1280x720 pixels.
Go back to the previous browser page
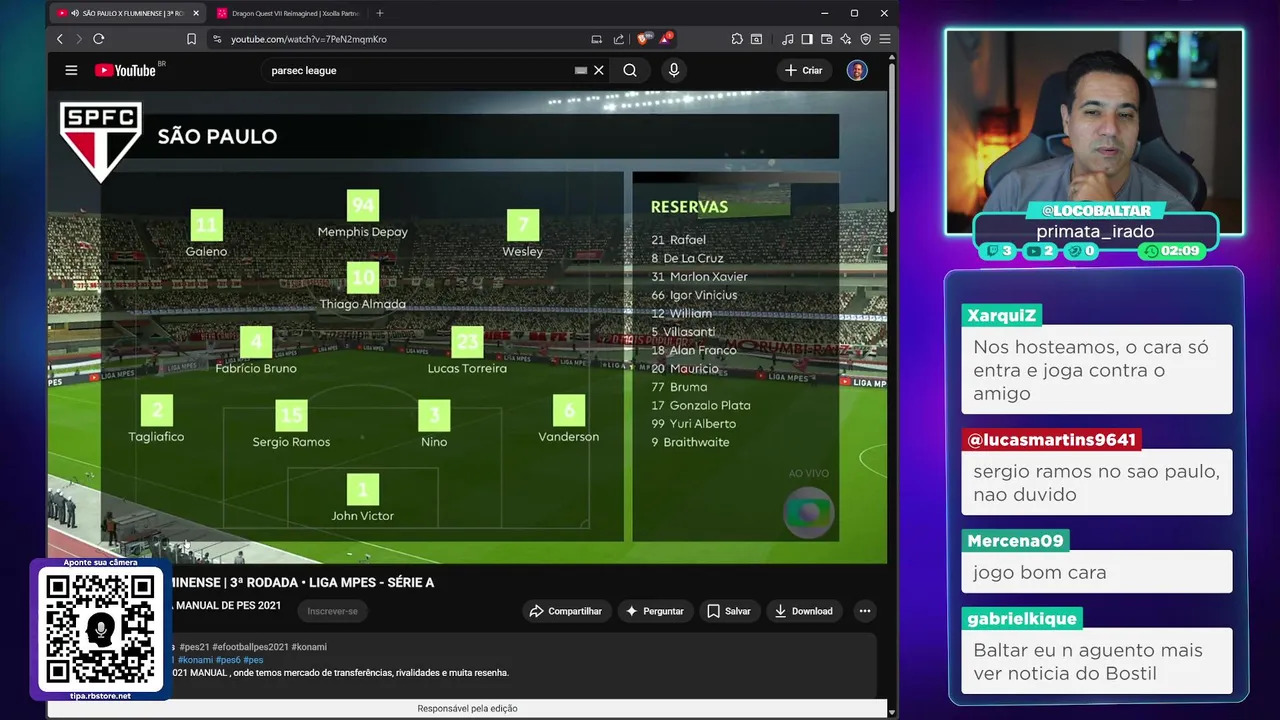coord(60,39)
